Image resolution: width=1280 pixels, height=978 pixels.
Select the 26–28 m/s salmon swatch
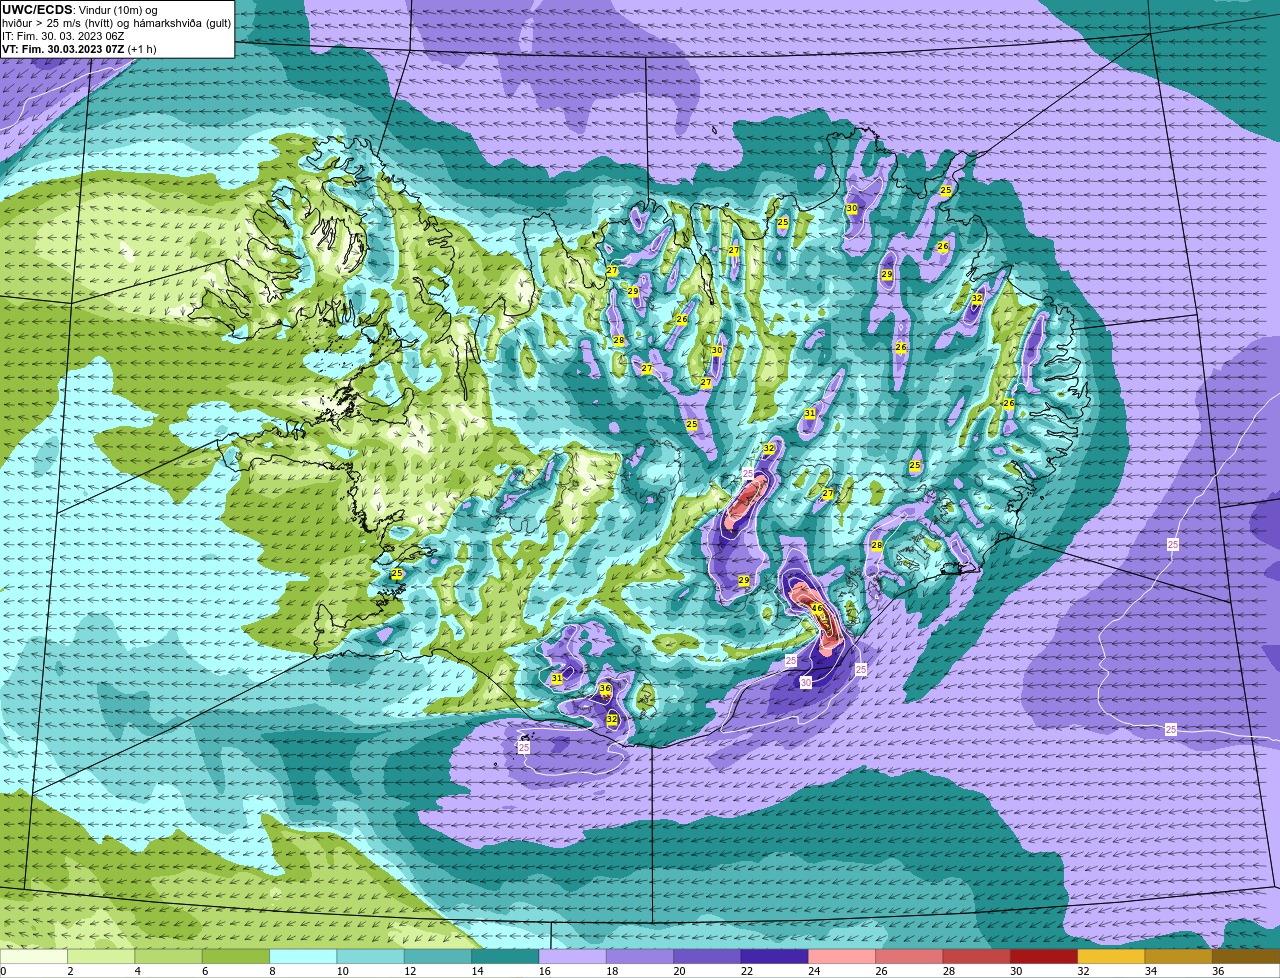pos(909,956)
